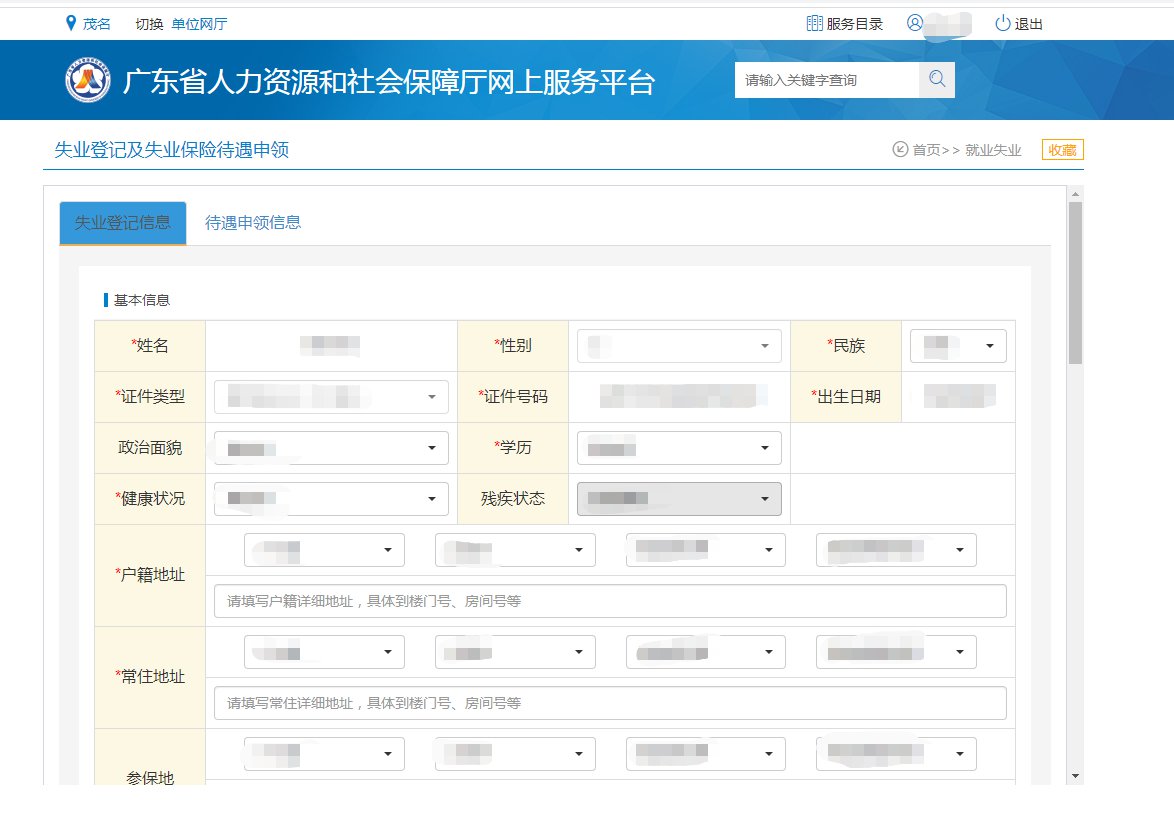Screen dimensions: 1174x821
Task: Click the magnifier search icon
Action: pos(937,80)
